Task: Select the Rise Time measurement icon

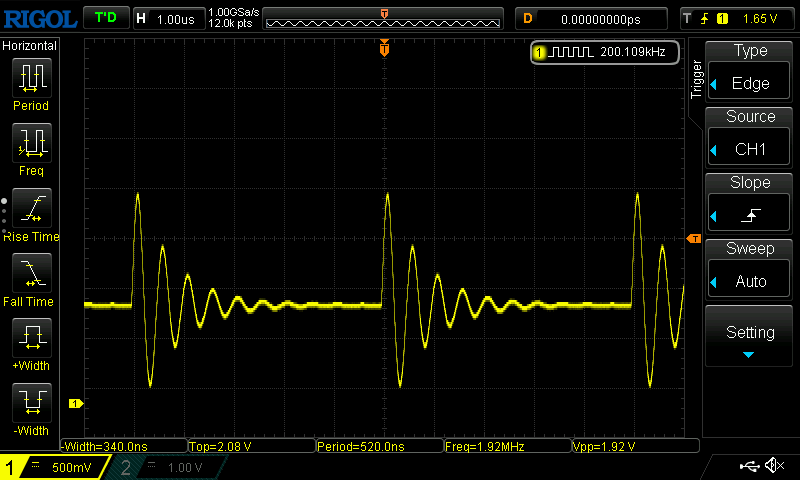Action: 32,208
